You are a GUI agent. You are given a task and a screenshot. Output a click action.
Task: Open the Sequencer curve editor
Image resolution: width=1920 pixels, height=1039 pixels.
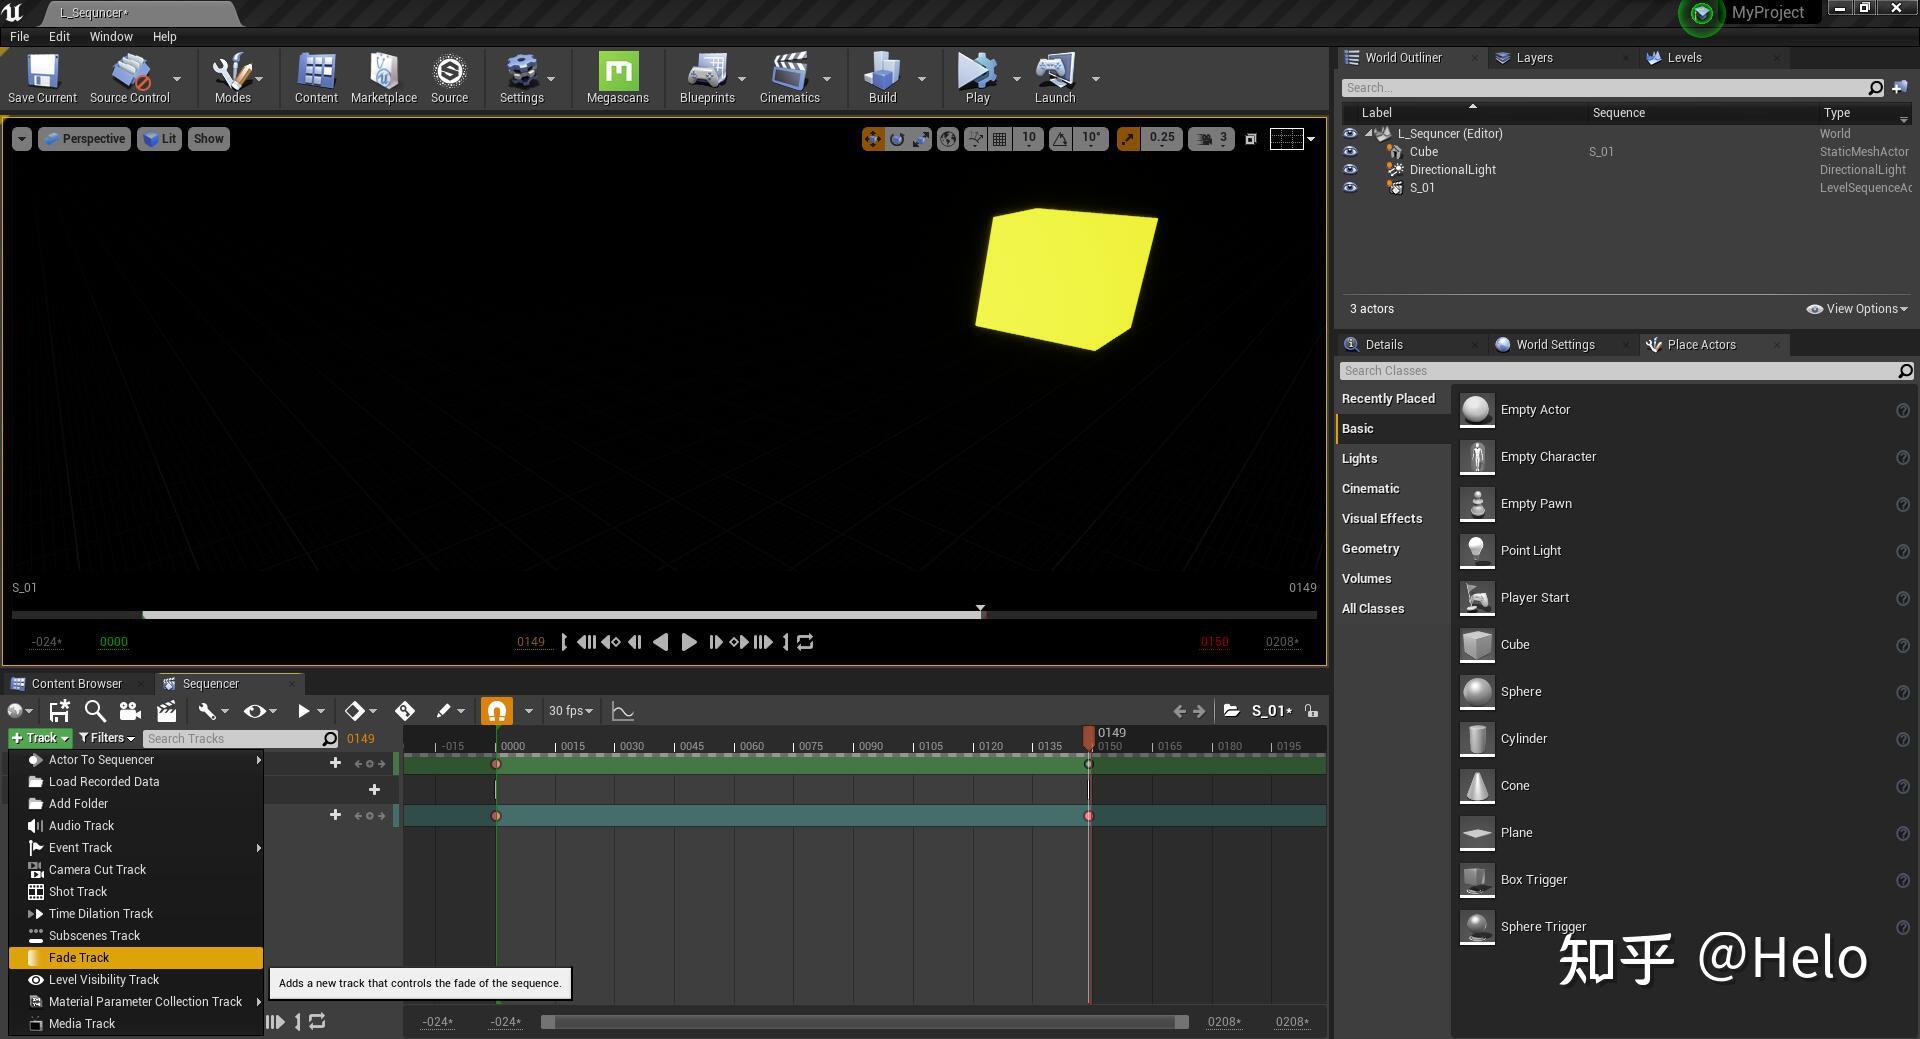click(x=623, y=711)
